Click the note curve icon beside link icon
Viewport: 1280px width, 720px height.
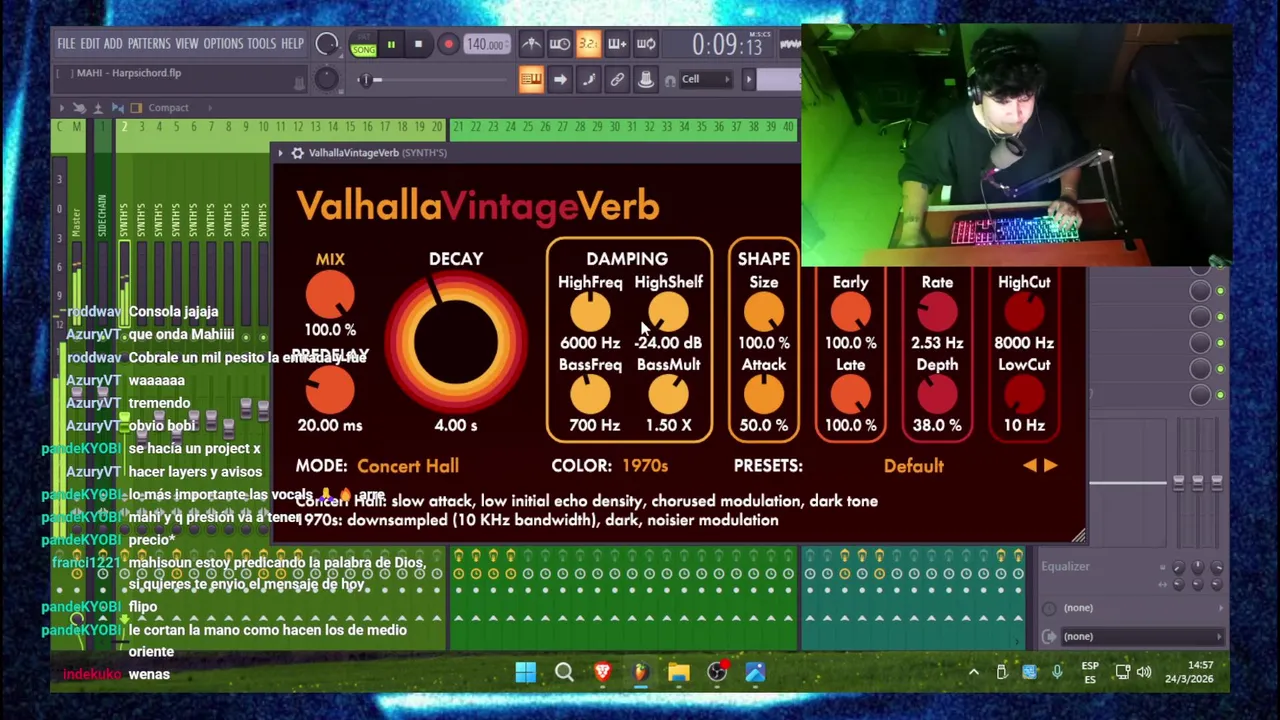pyautogui.click(x=588, y=79)
